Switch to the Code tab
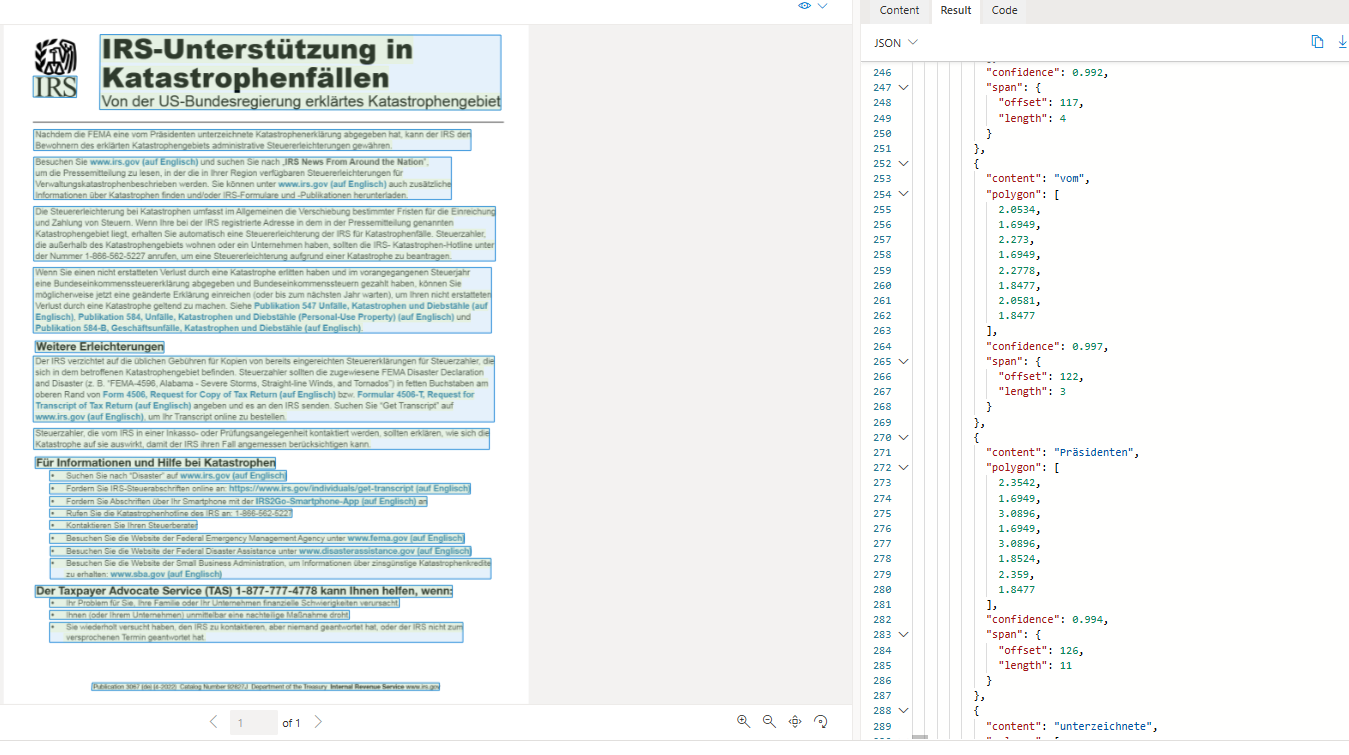The height and width of the screenshot is (755, 1349). pyautogui.click(x=1004, y=10)
